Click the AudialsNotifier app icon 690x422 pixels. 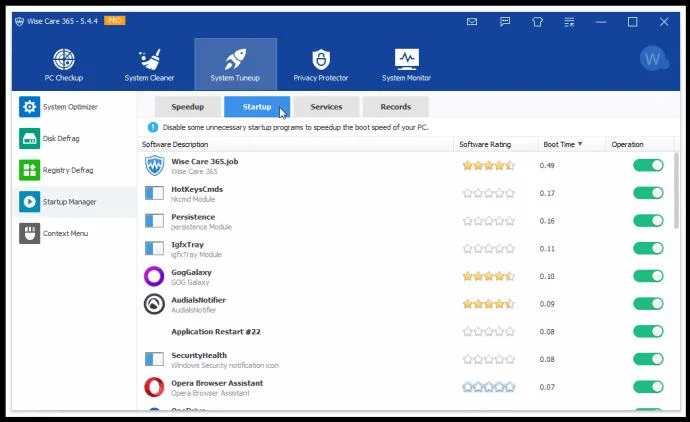(x=154, y=304)
